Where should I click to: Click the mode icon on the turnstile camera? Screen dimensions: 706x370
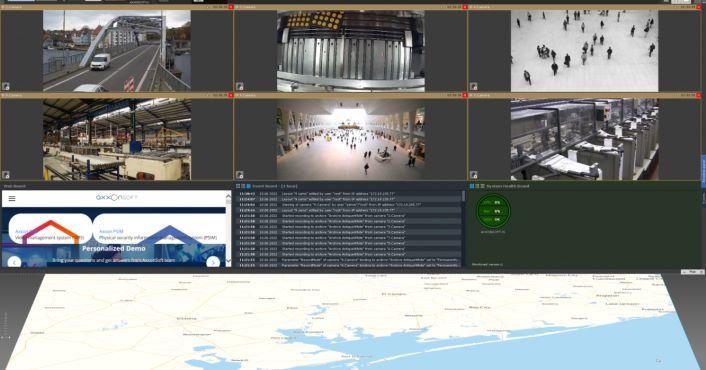pos(474,175)
